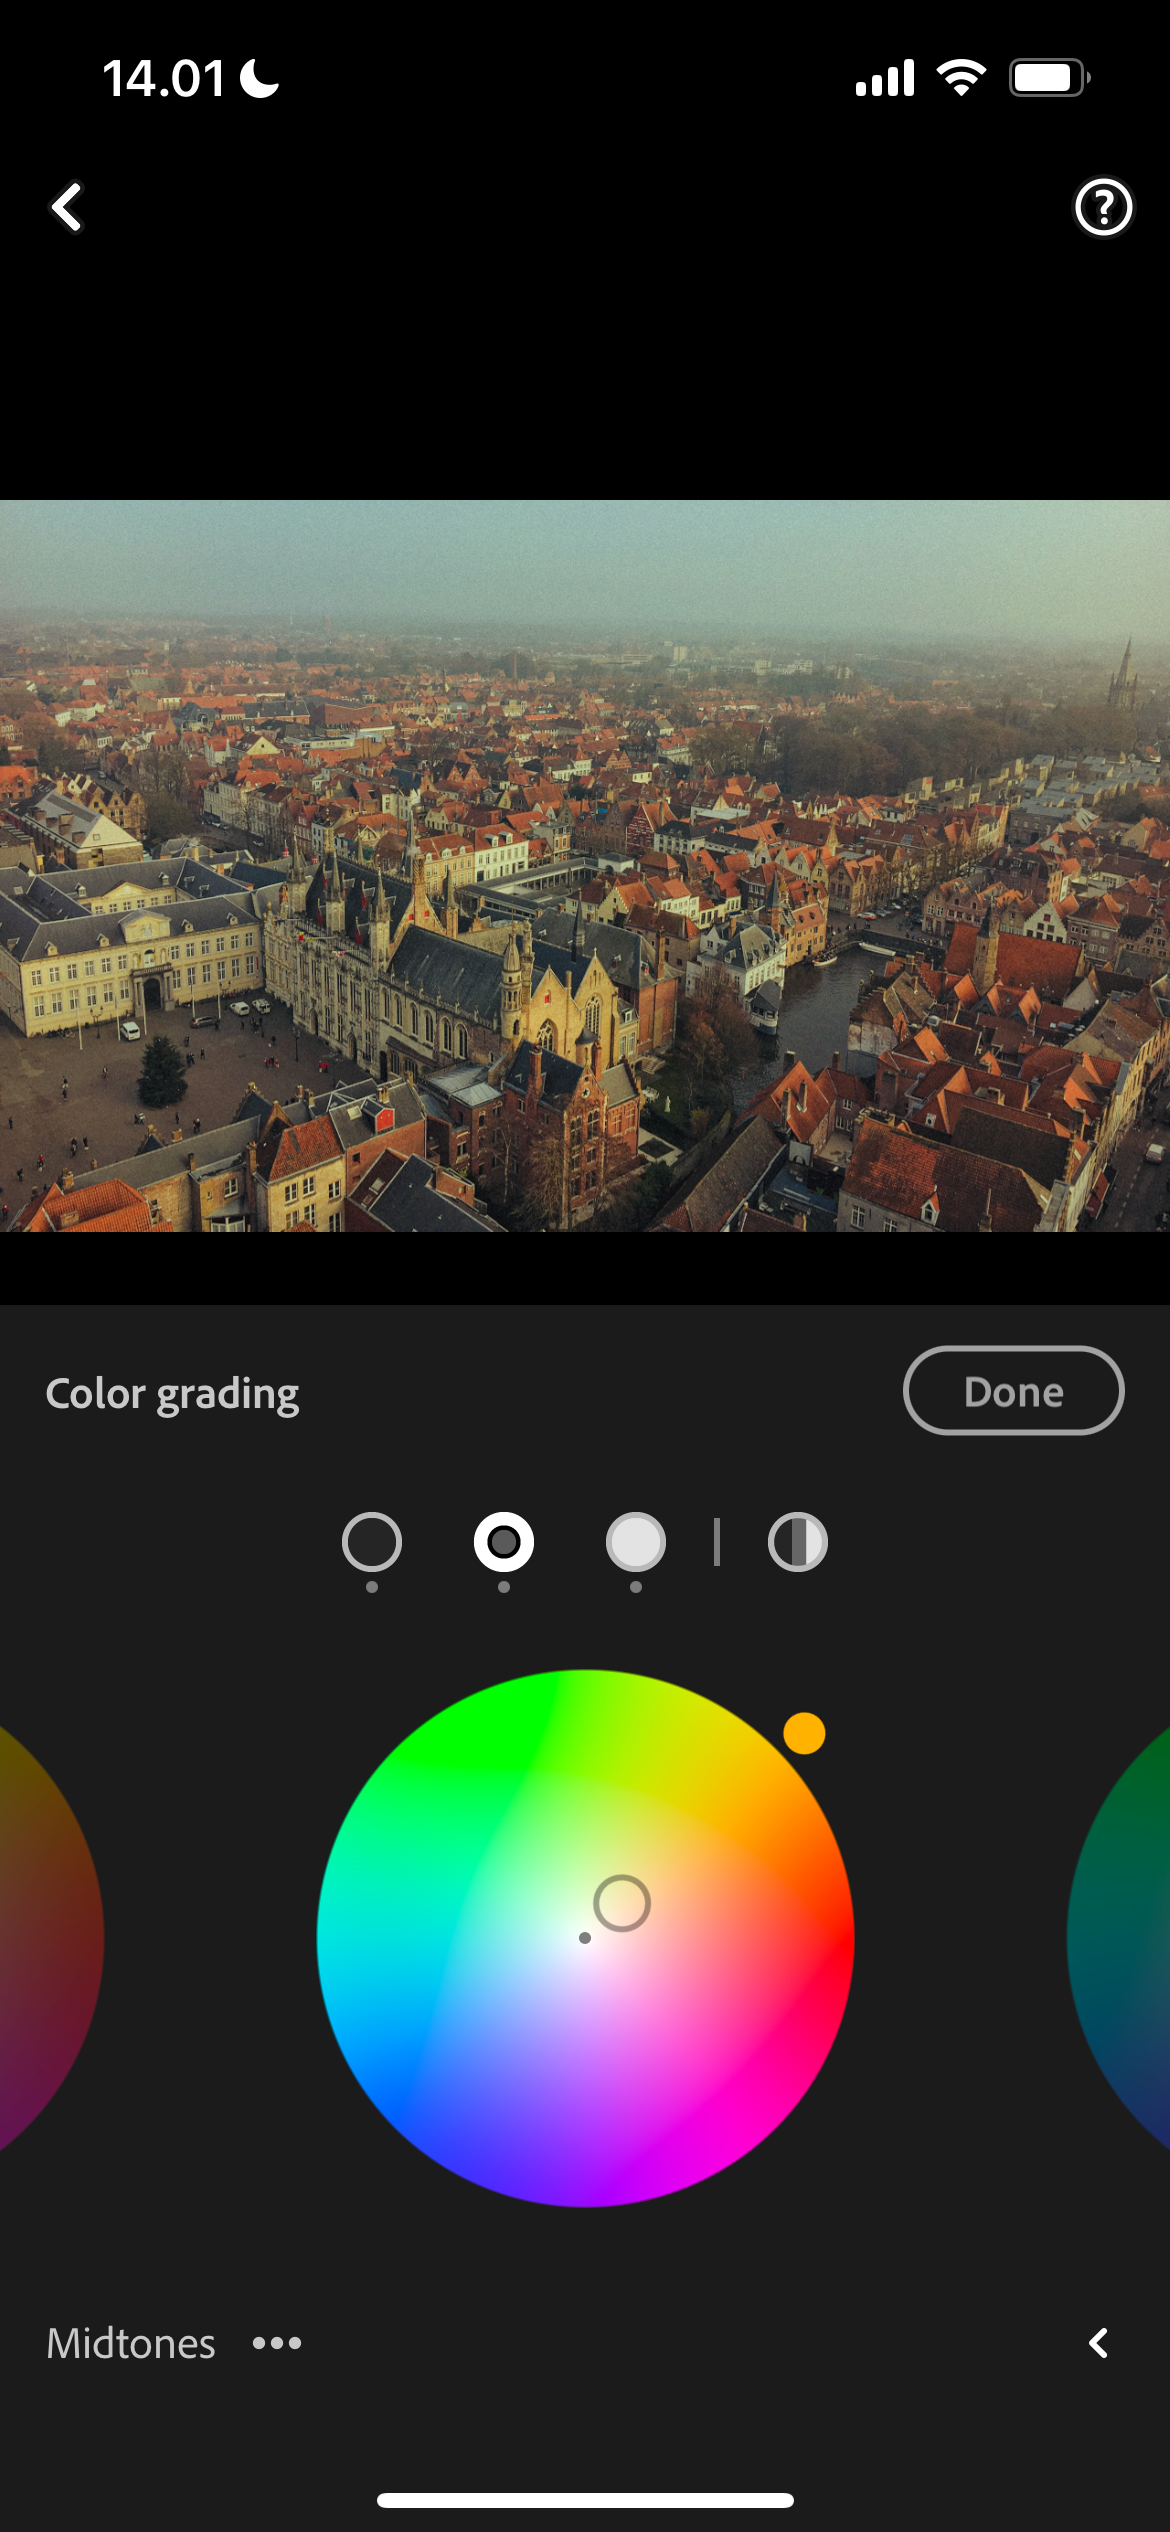Tap Done to finish color grading
Screen dimensions: 1170x2532
[x=1013, y=1391]
